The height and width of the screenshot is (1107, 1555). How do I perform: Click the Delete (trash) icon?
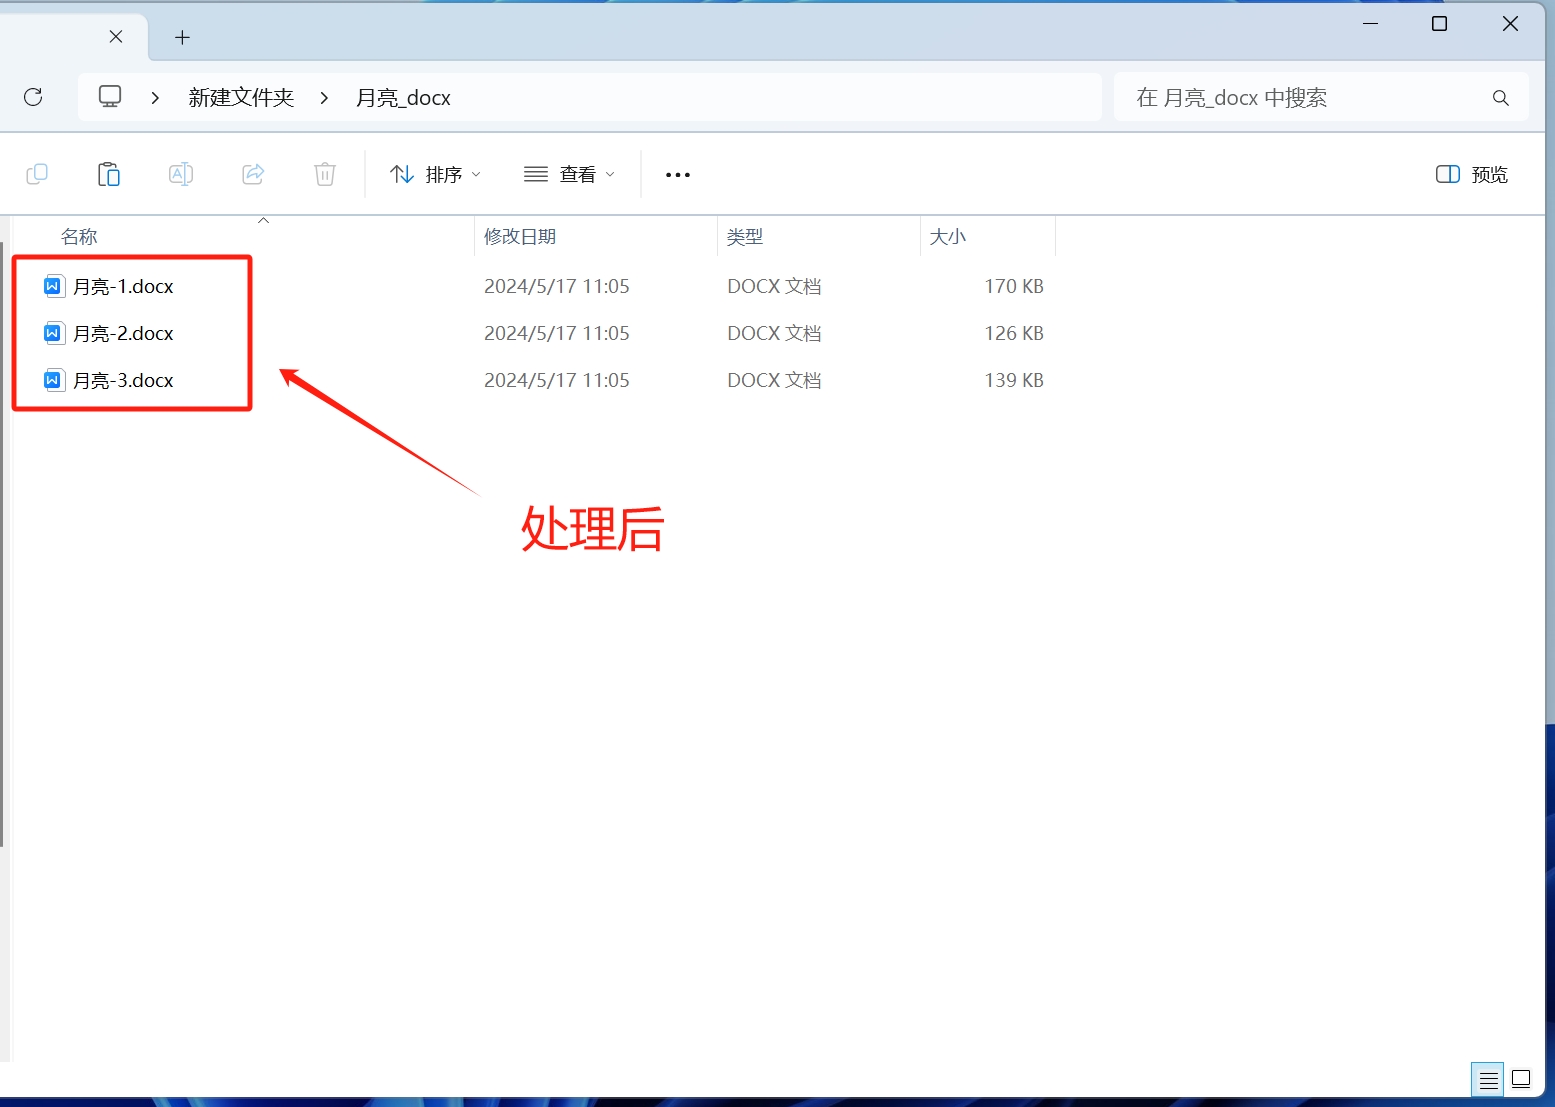[x=324, y=173]
